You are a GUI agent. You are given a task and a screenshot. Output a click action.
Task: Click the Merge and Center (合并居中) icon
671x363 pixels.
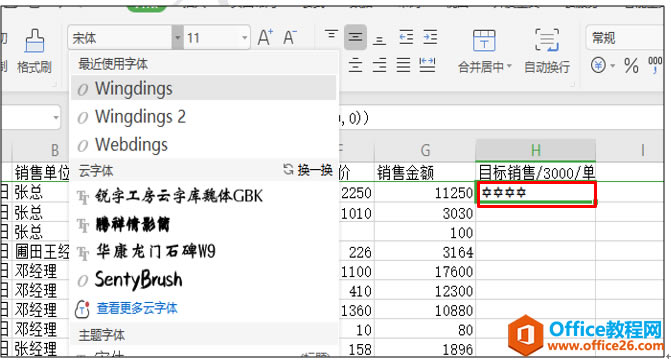(484, 41)
